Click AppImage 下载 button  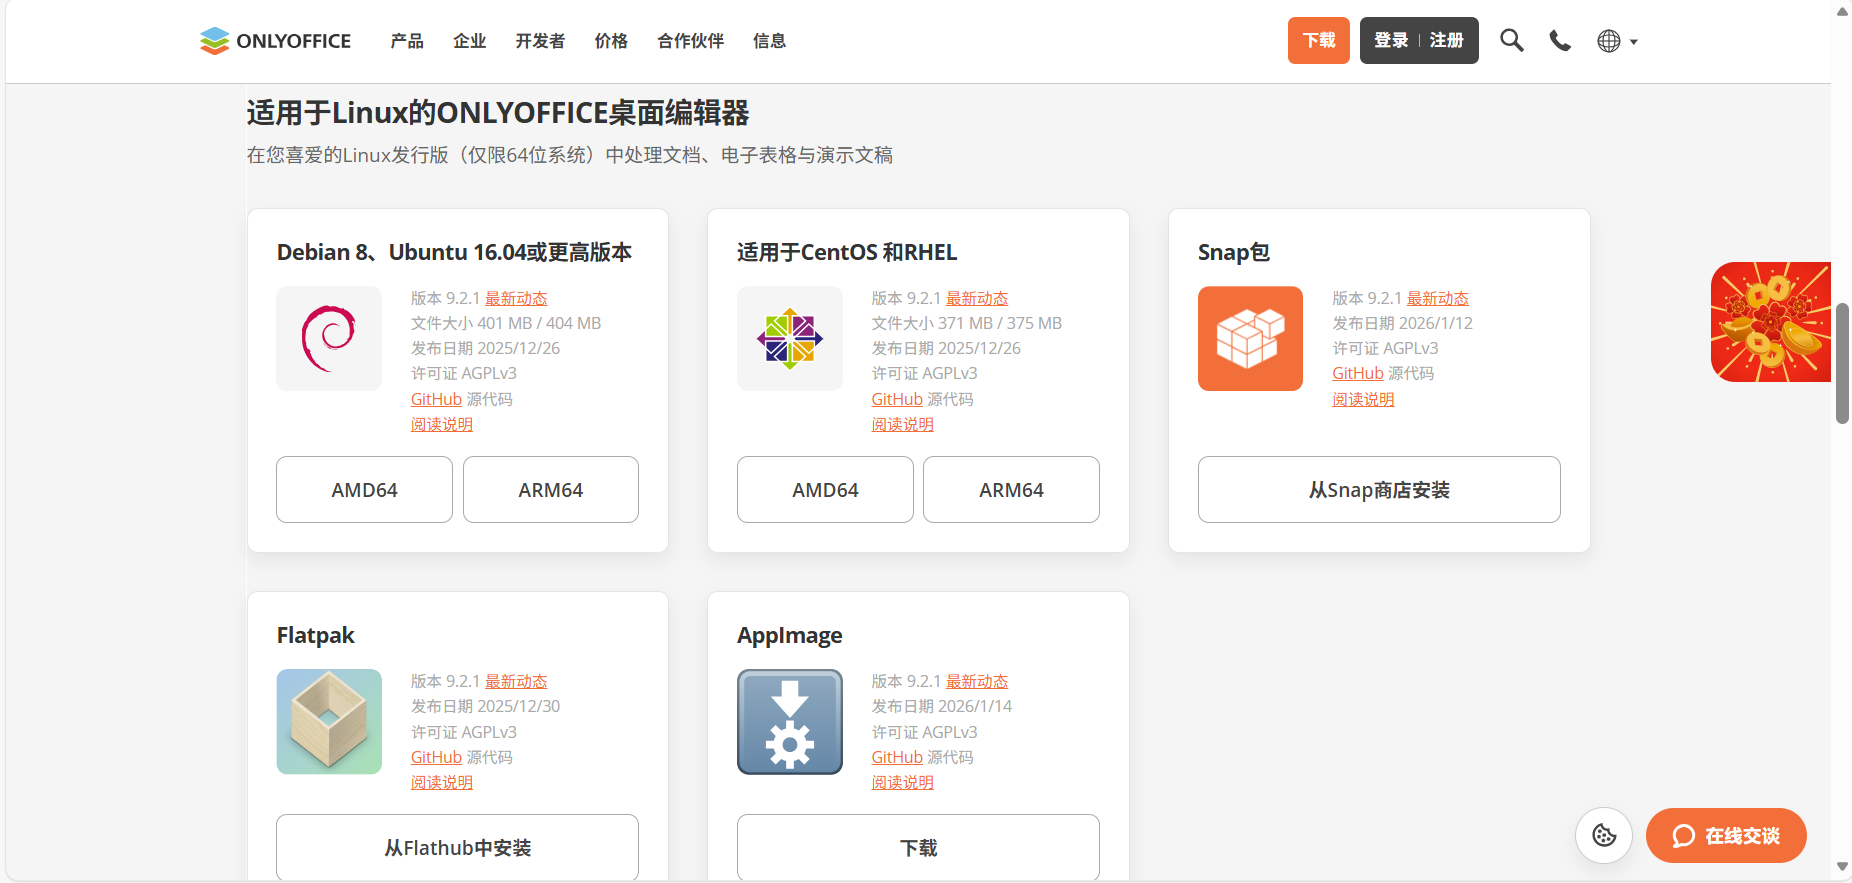tap(918, 848)
